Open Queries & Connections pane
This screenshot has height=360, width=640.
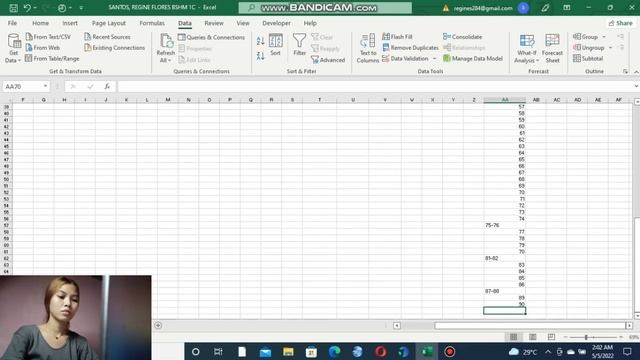pyautogui.click(x=211, y=37)
